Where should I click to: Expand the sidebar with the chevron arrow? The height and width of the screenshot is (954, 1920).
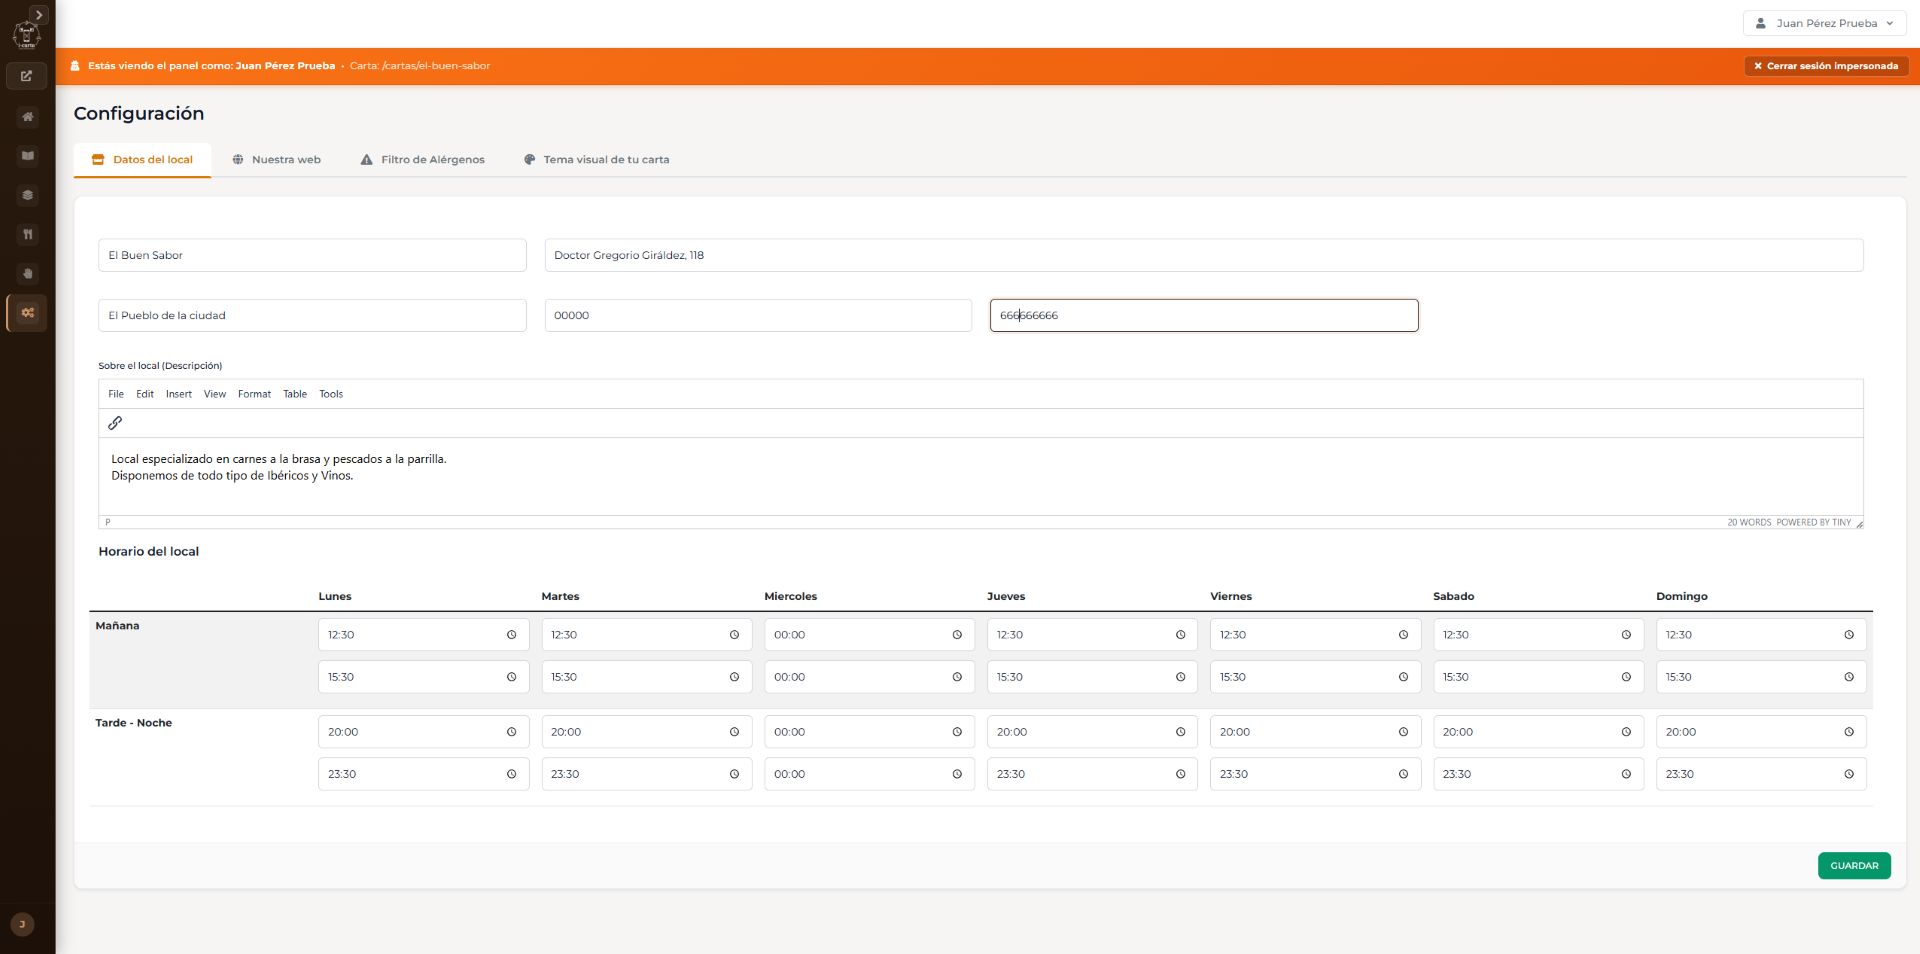tap(39, 15)
